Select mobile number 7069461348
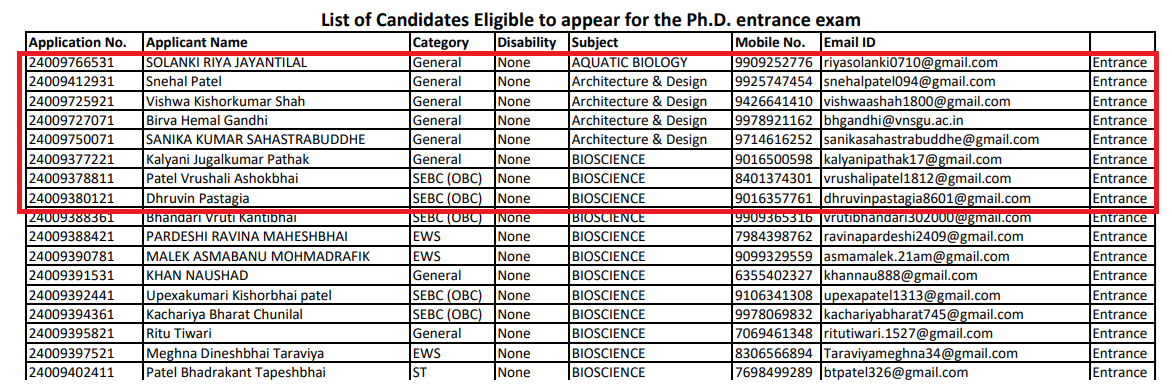This screenshot has width=1172, height=392. point(774,334)
